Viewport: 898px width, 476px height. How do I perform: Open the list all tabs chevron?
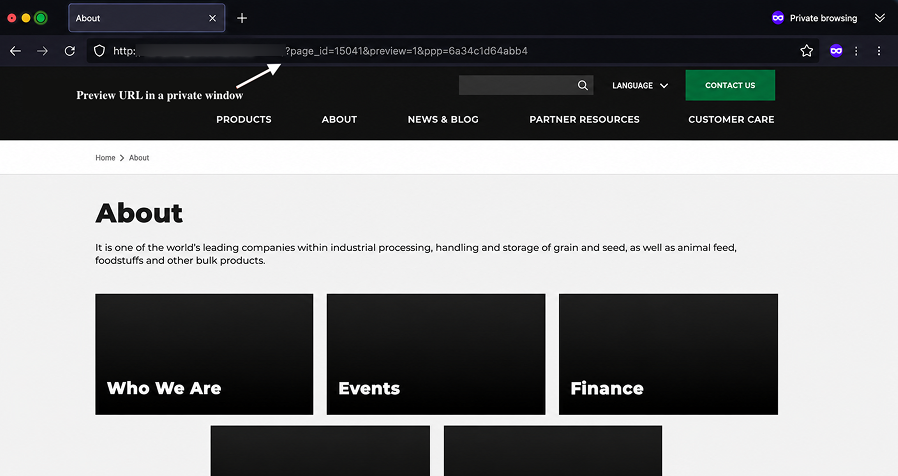880,18
